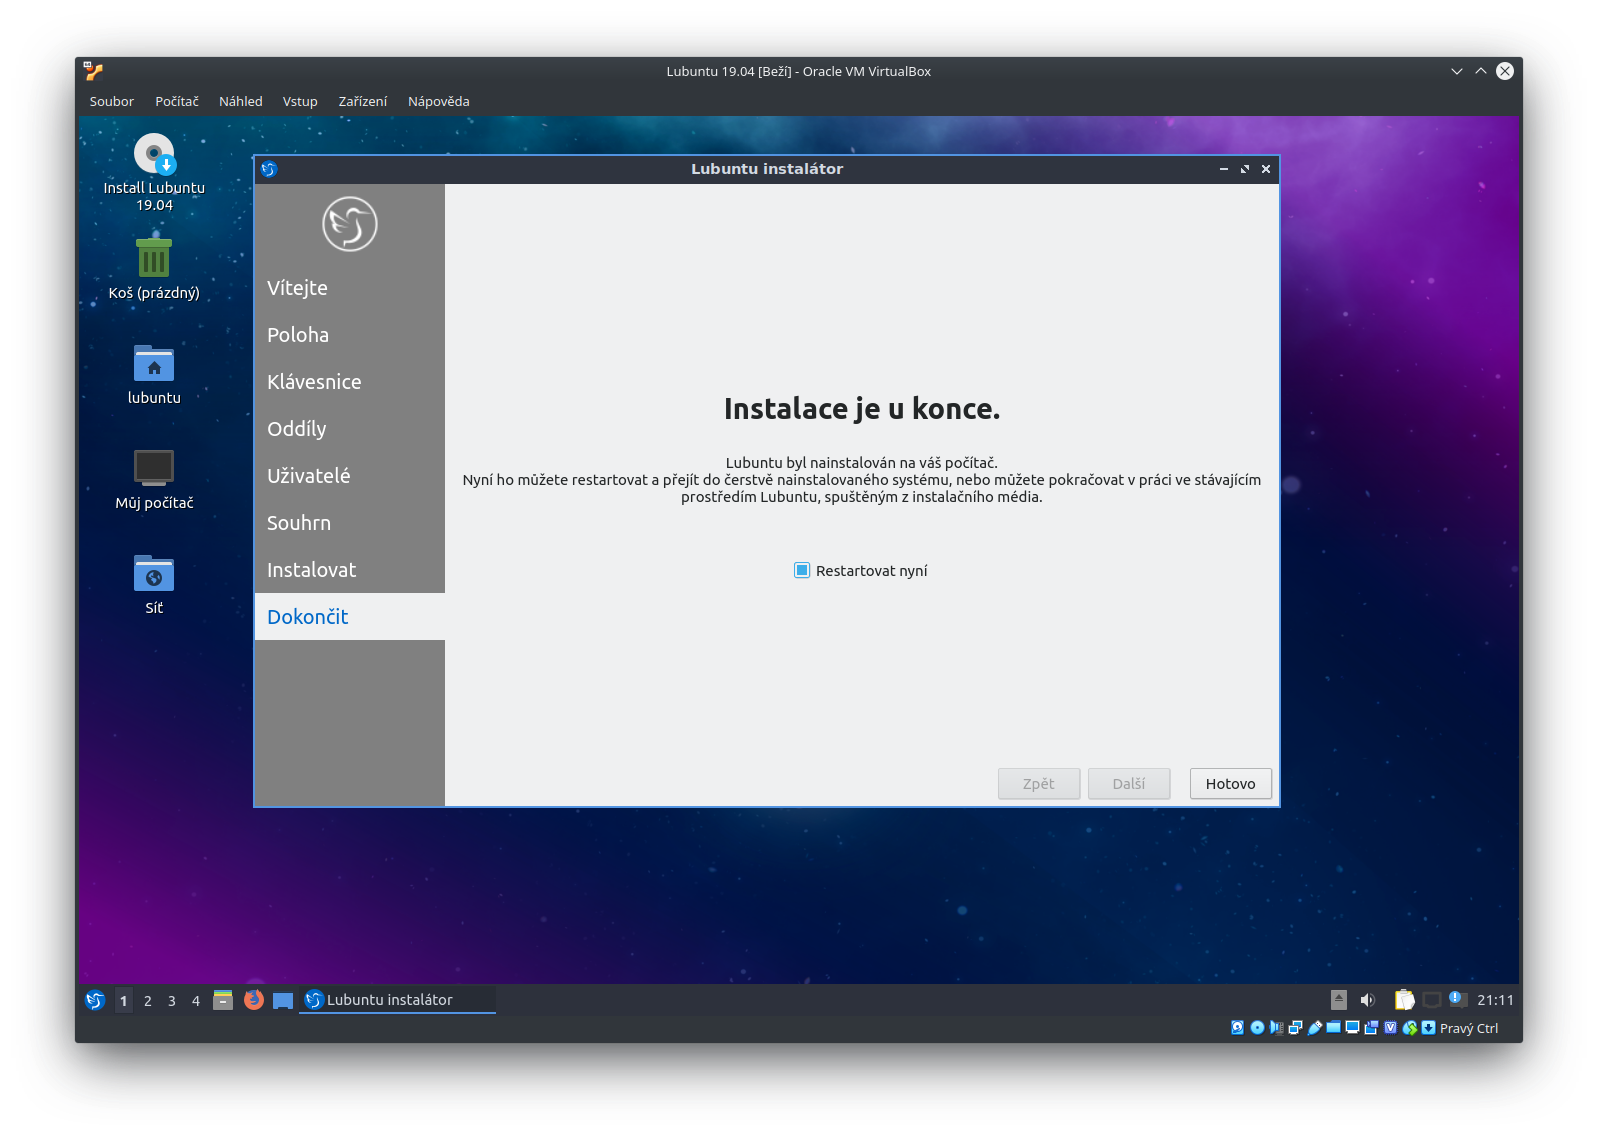Click the VirtualBox USB devices status icon
This screenshot has height=1136, width=1598.
[1314, 1028]
